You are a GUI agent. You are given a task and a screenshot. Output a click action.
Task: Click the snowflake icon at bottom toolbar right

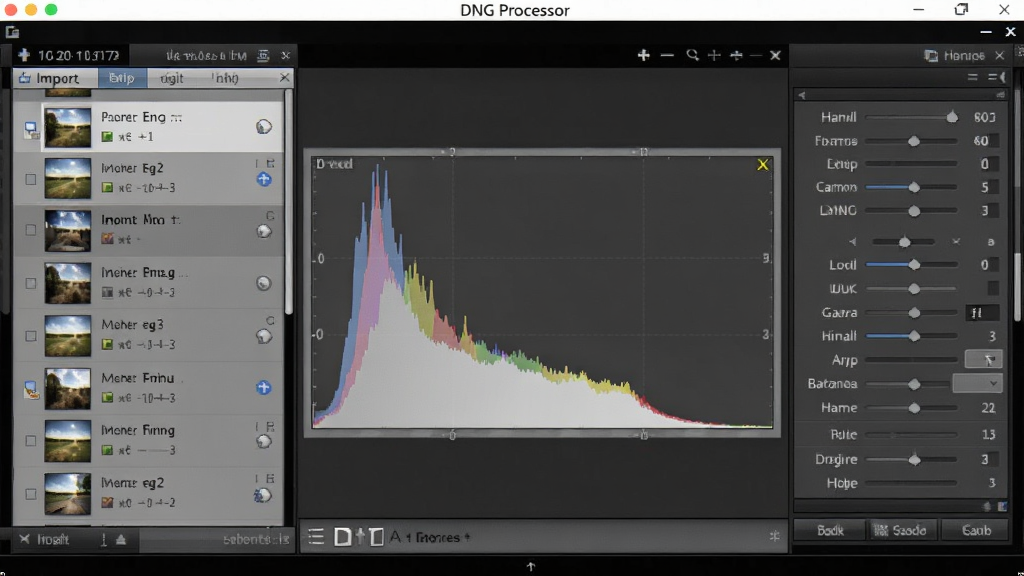(775, 536)
